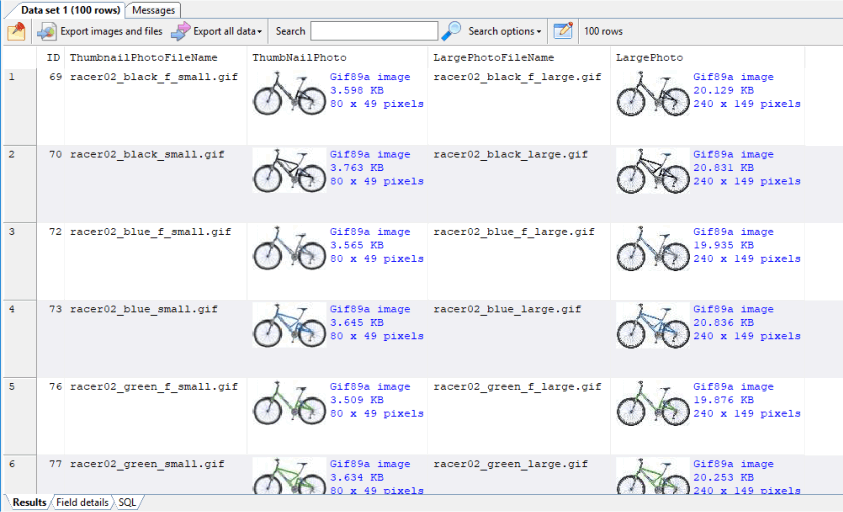This screenshot has width=843, height=512.
Task: Open the Export all data dropdown
Action: (216, 31)
